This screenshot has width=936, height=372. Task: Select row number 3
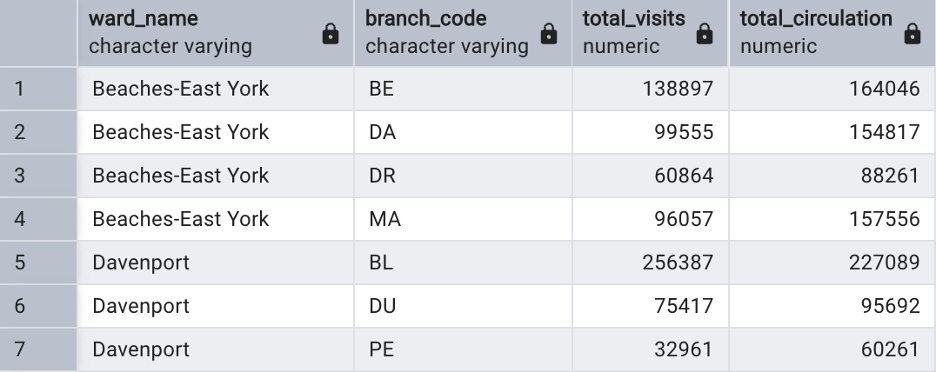point(38,176)
